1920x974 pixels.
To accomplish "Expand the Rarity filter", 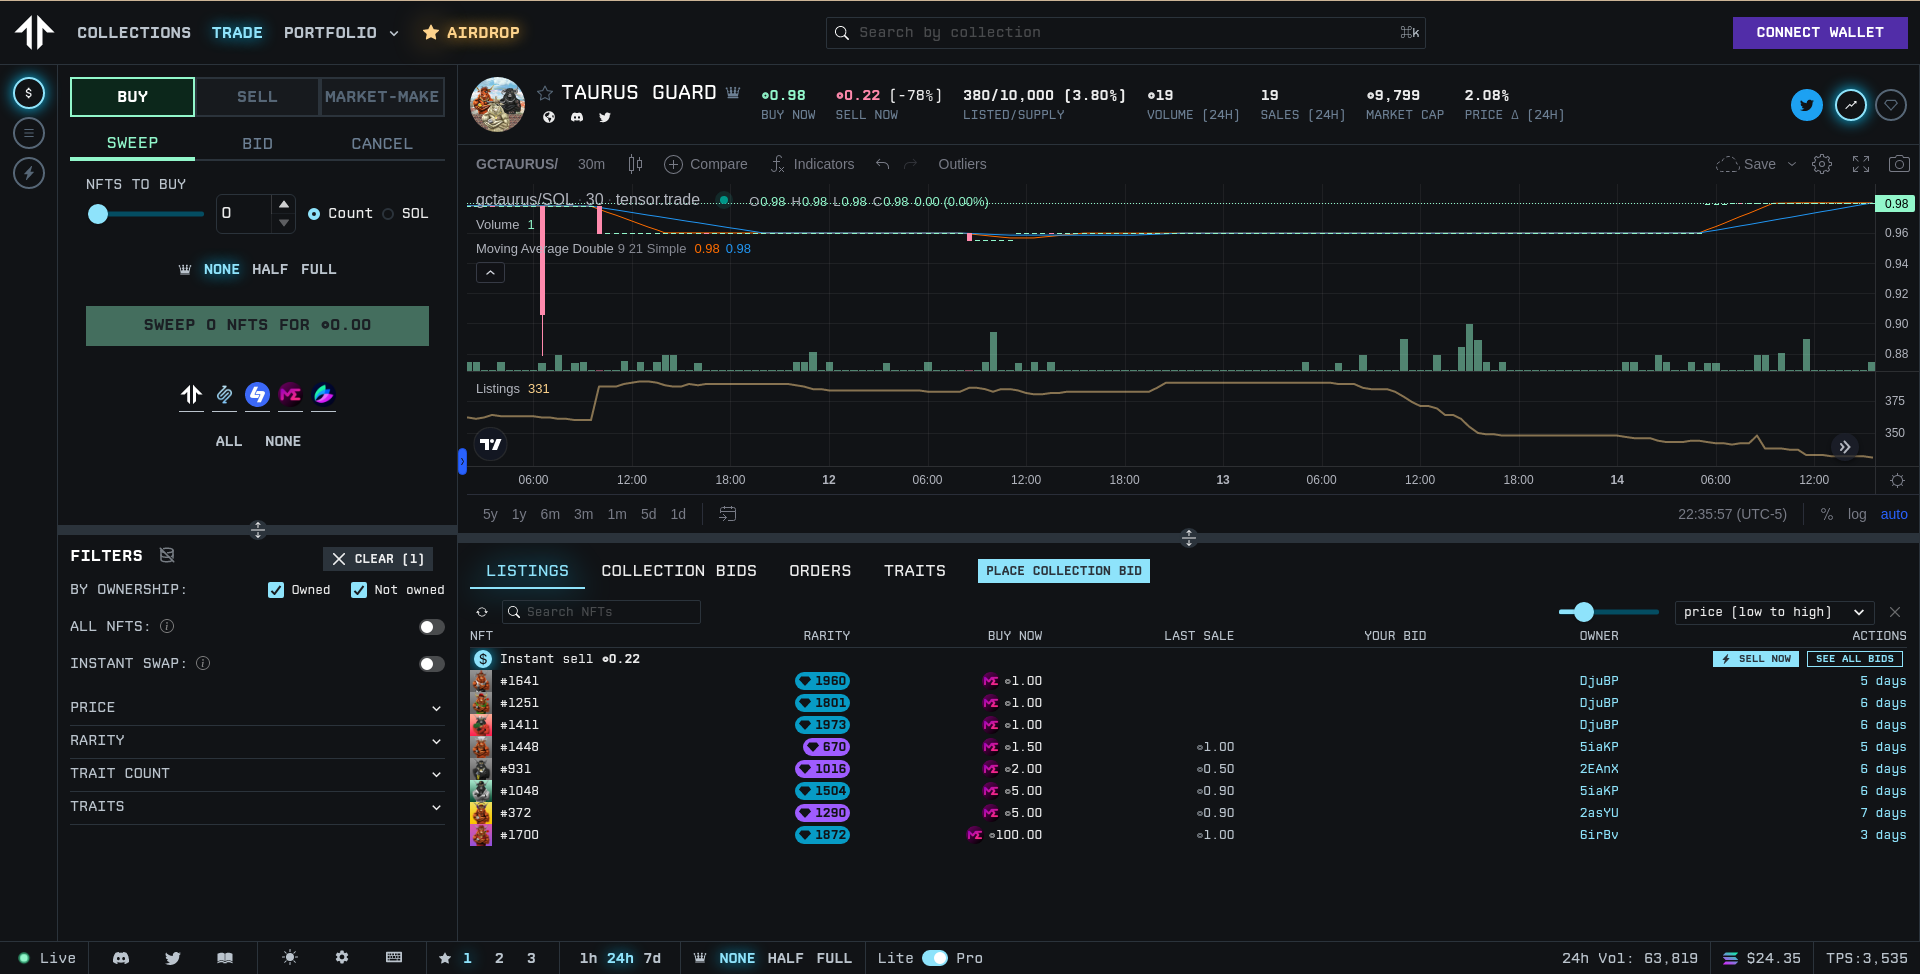I will (256, 741).
